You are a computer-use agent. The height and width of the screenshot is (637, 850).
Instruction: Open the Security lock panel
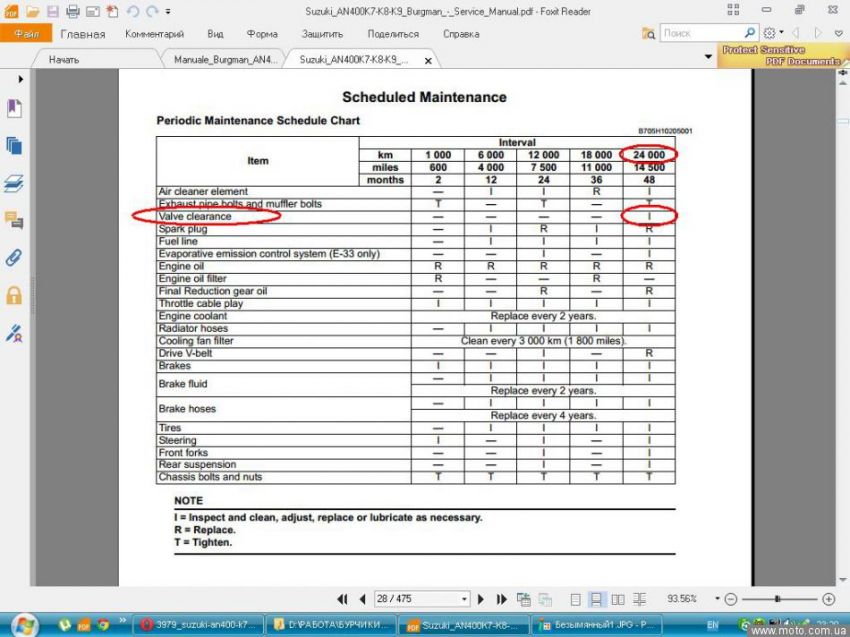click(14, 295)
